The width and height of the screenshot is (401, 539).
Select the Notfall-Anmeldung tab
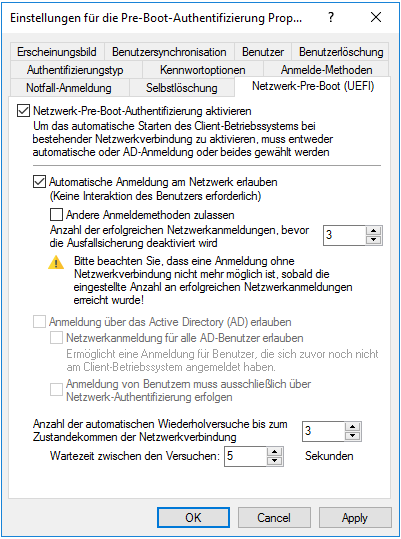[x=69, y=88]
